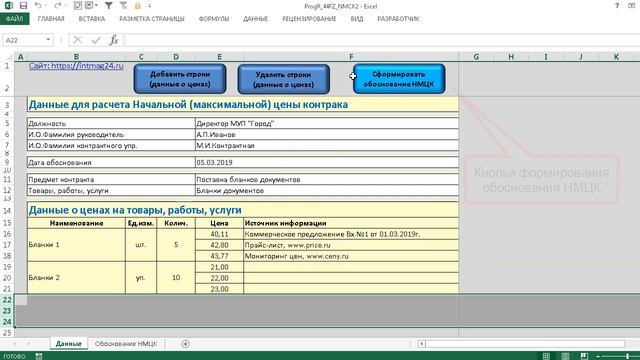Select the price cell 21,00

click(220, 267)
